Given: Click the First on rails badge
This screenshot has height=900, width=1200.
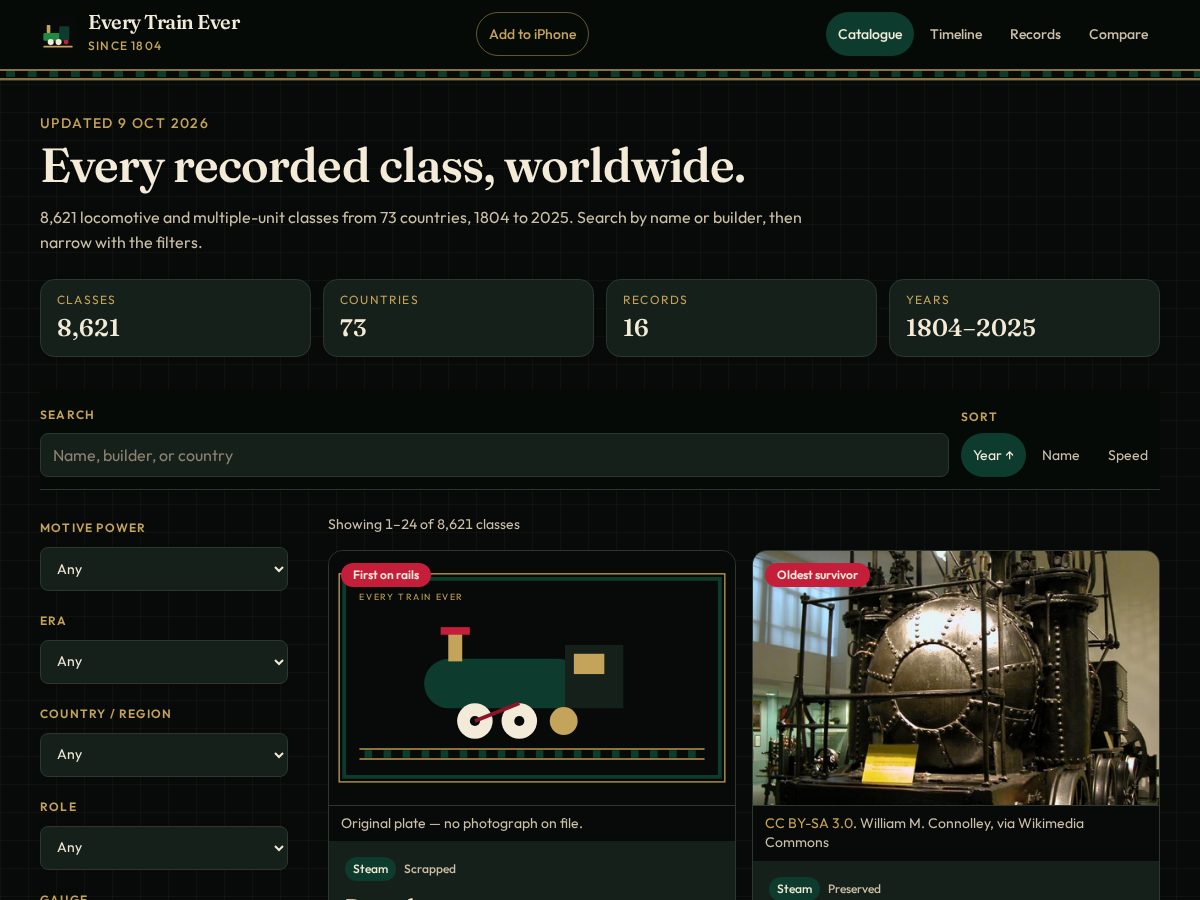Looking at the screenshot, I should 386,575.
